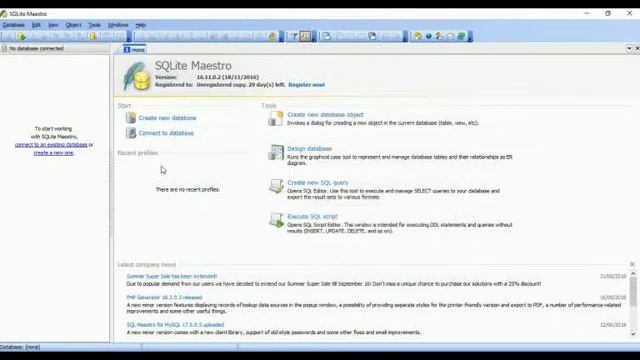Click the green icon ending the last toolbar
640x360 pixels.
(461, 37)
